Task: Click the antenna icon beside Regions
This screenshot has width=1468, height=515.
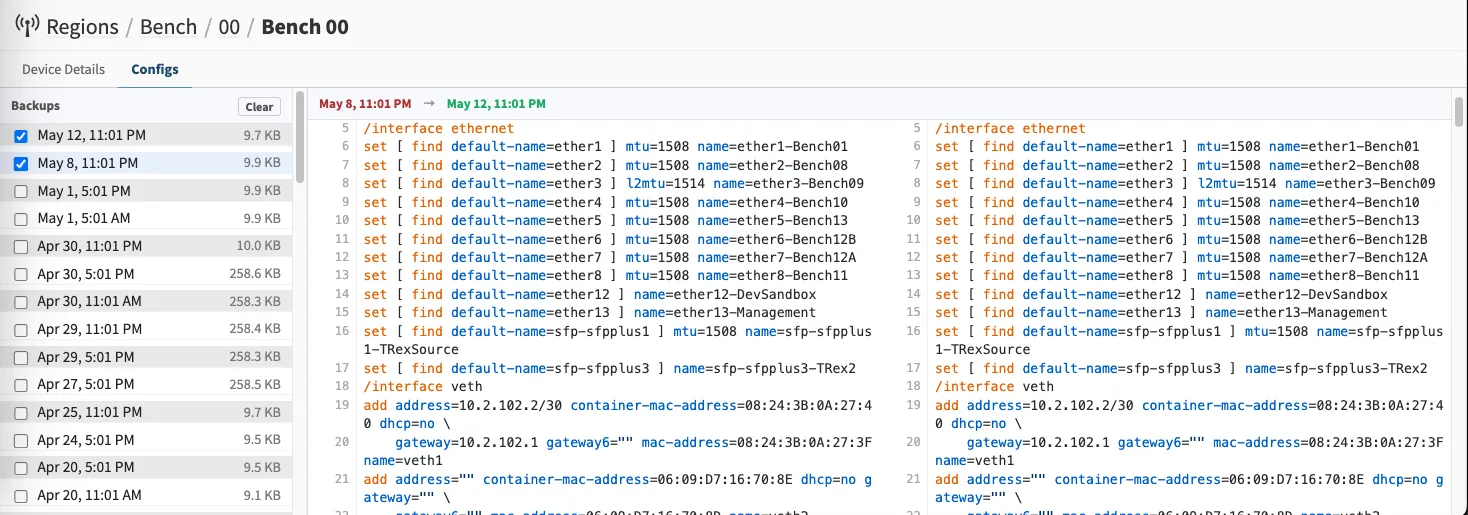Action: 27,27
